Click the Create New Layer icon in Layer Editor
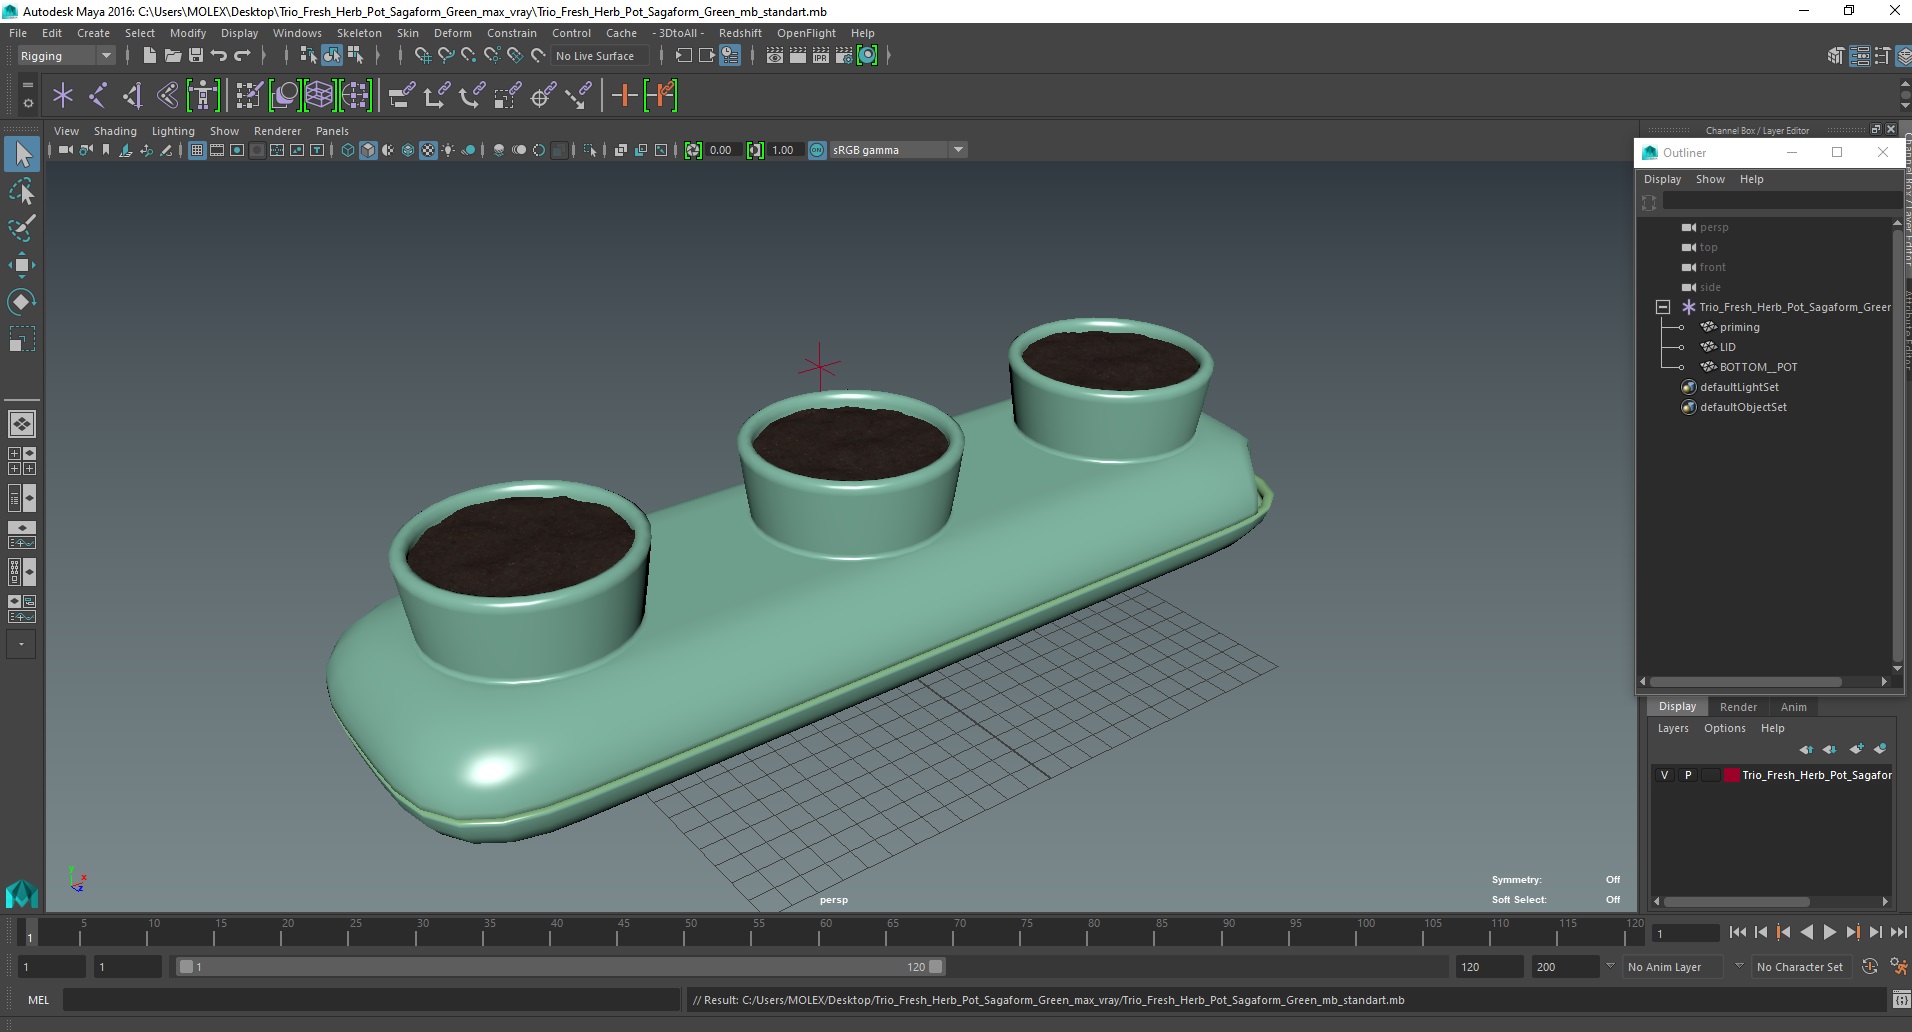 click(x=1856, y=749)
